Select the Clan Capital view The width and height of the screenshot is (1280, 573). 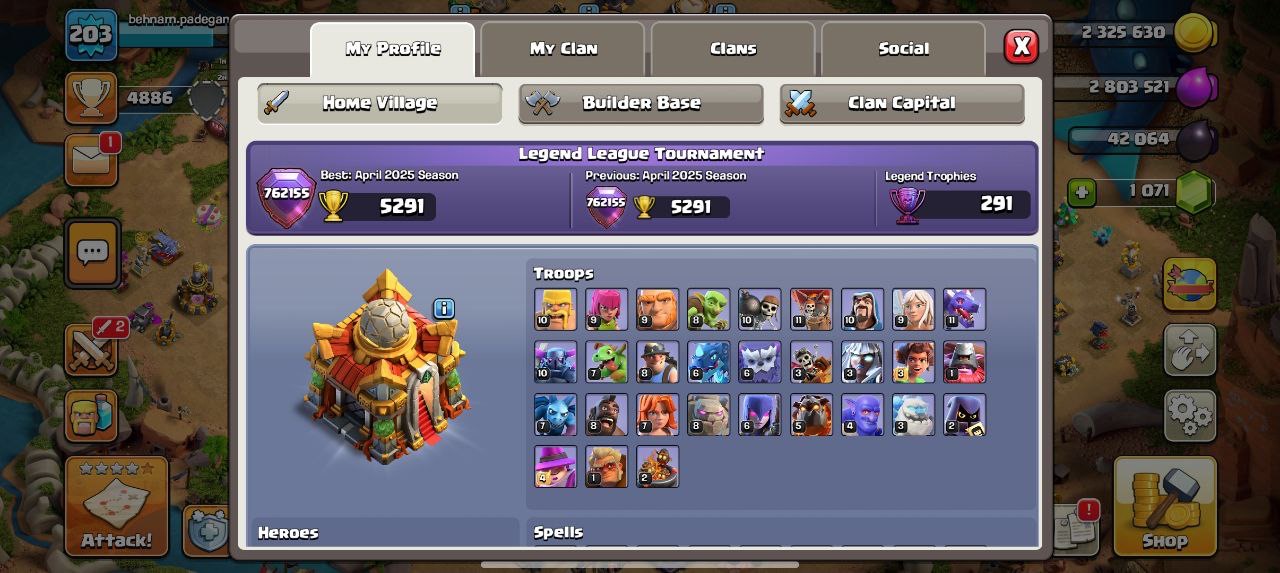pos(902,103)
